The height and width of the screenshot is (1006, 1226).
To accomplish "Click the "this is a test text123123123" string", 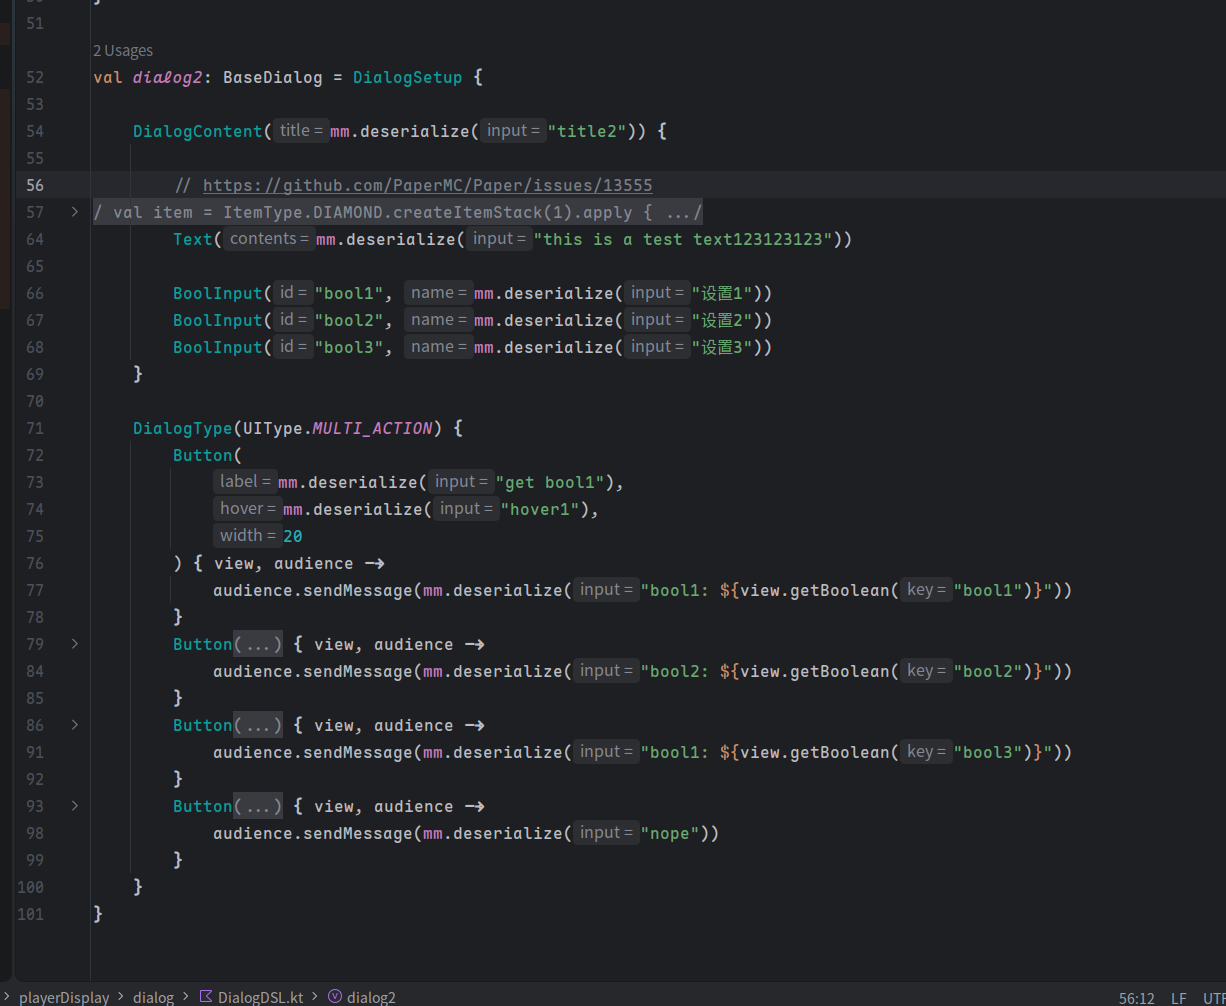I will [x=683, y=239].
